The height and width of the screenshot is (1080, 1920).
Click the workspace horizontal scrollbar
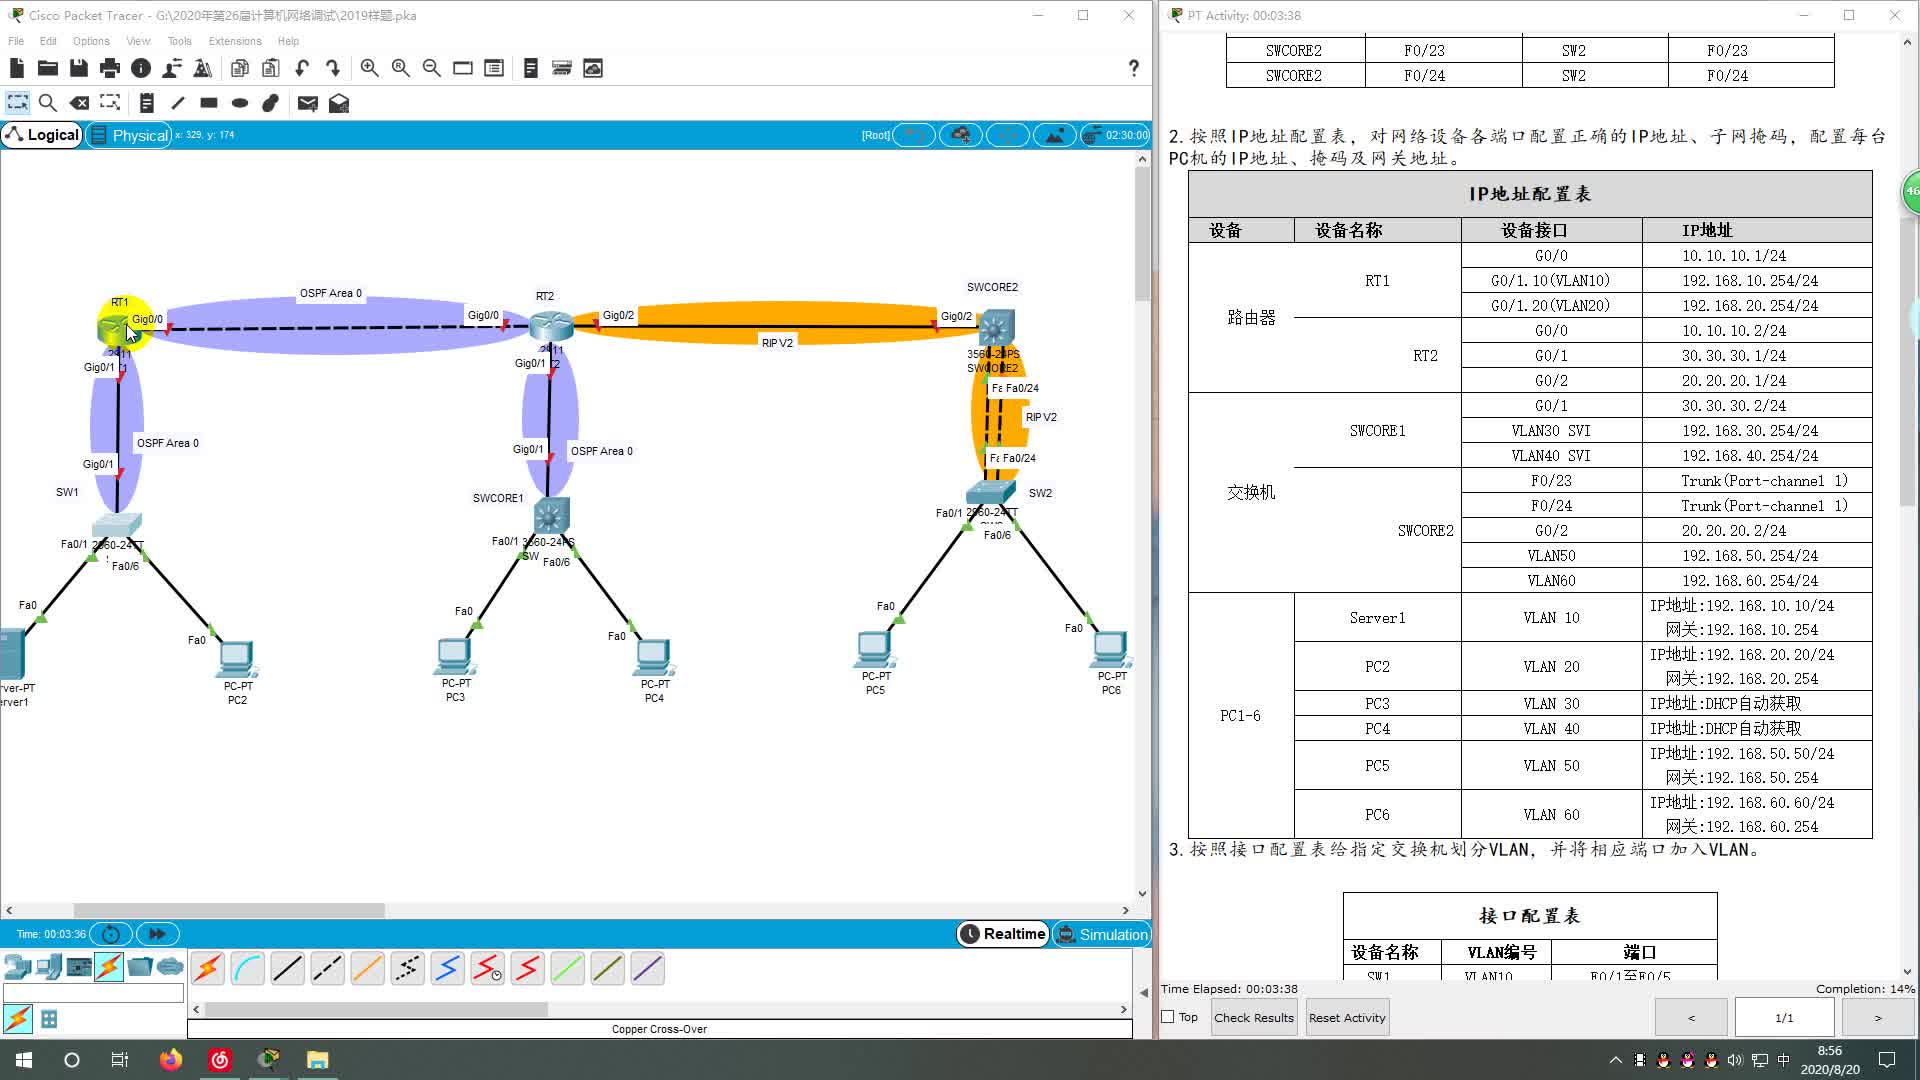[229, 910]
